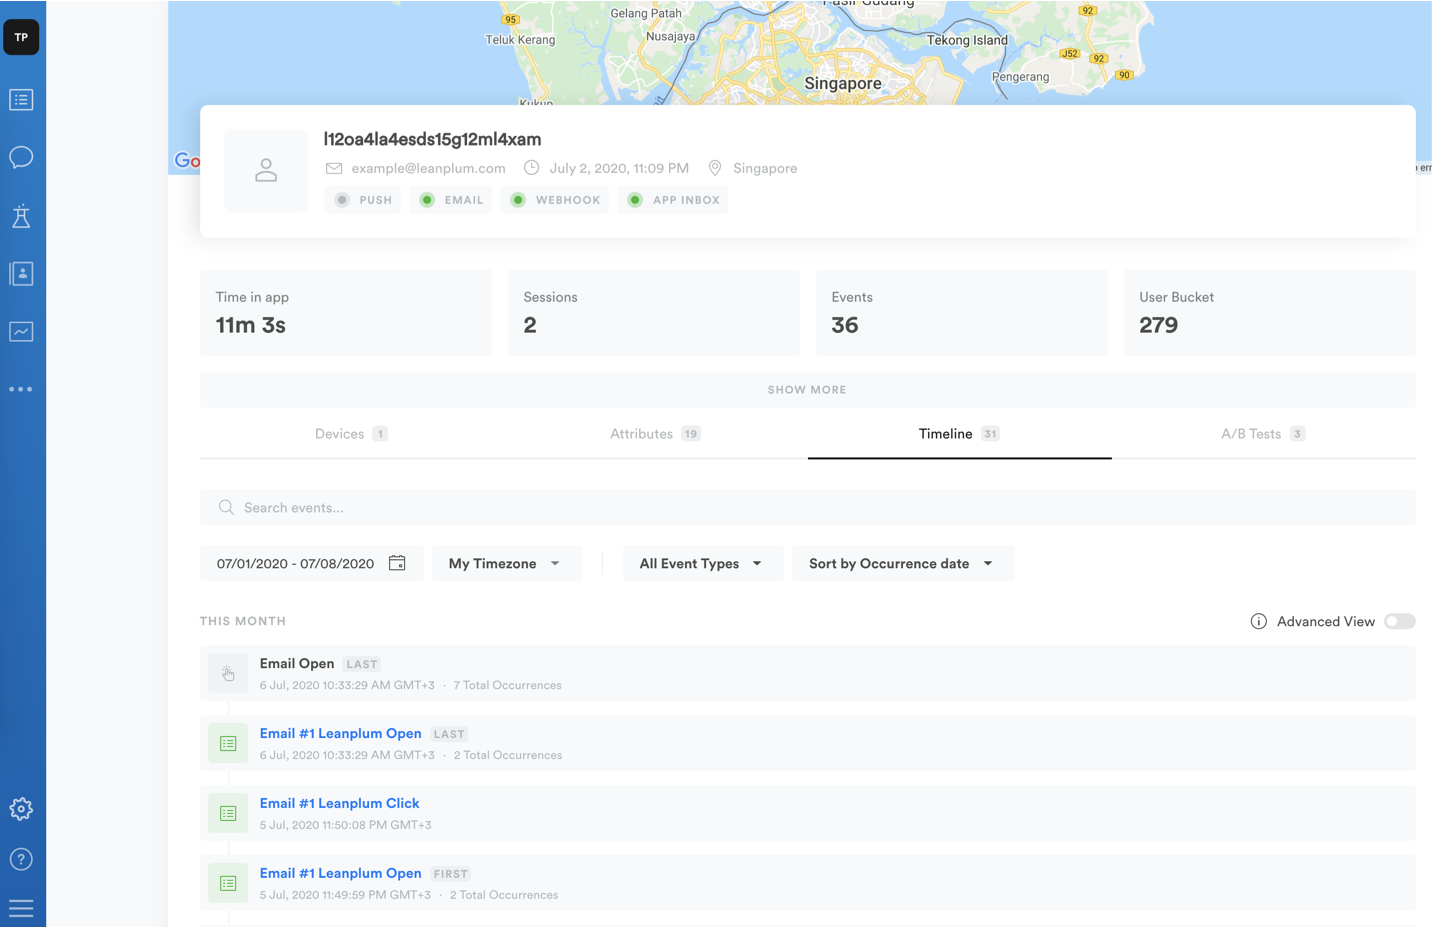The image size is (1434, 927).
Task: Click the EMAIL channel status chip
Action: tap(451, 200)
